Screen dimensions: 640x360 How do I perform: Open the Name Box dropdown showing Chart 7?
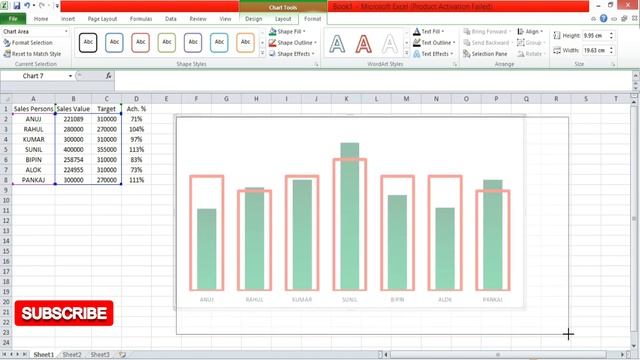coord(70,76)
